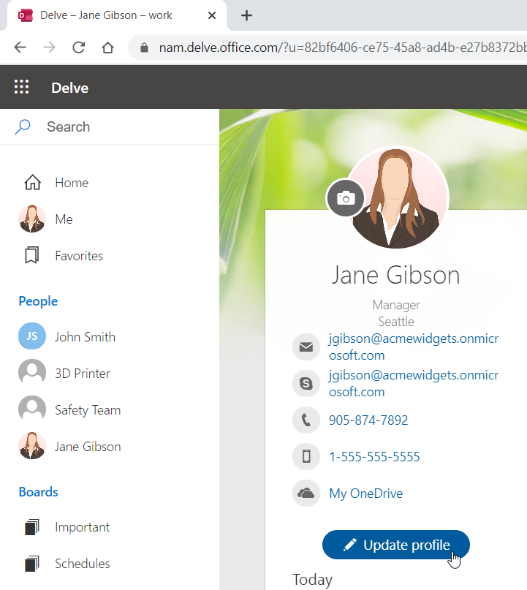Click Jane Gibson's avatar in People list
The height and width of the screenshot is (590, 527).
tap(32, 446)
